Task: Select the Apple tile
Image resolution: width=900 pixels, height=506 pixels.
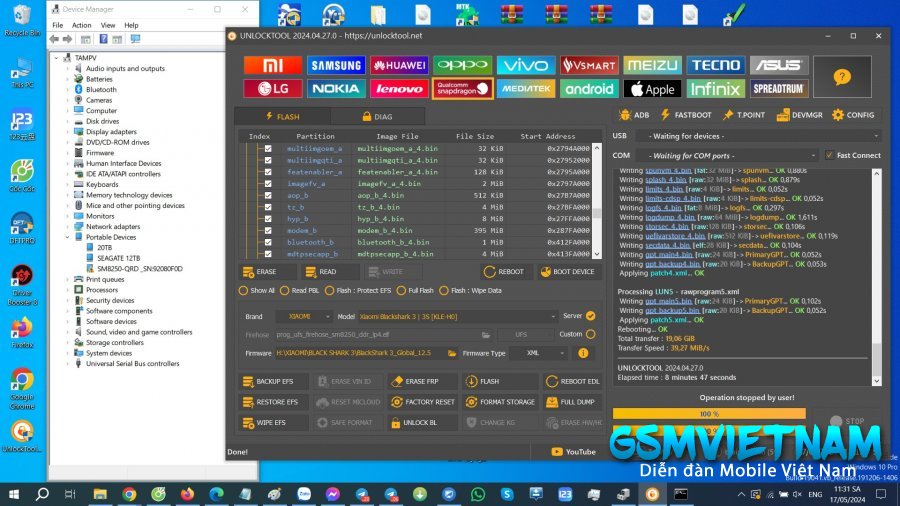Action: (652, 89)
